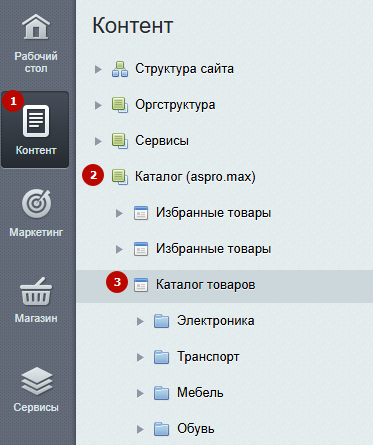Open the Маркетинг target icon
Screen dimensions: 373x445
36,204
